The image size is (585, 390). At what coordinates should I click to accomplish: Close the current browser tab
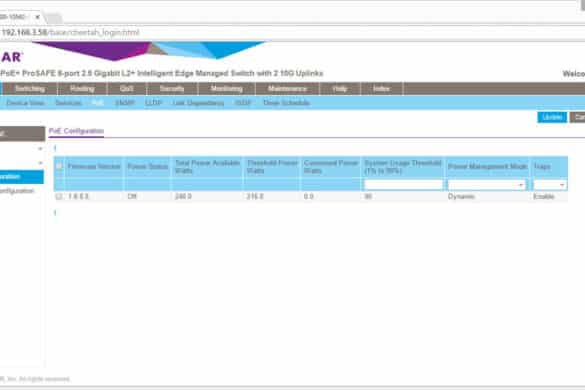[x=37, y=17]
